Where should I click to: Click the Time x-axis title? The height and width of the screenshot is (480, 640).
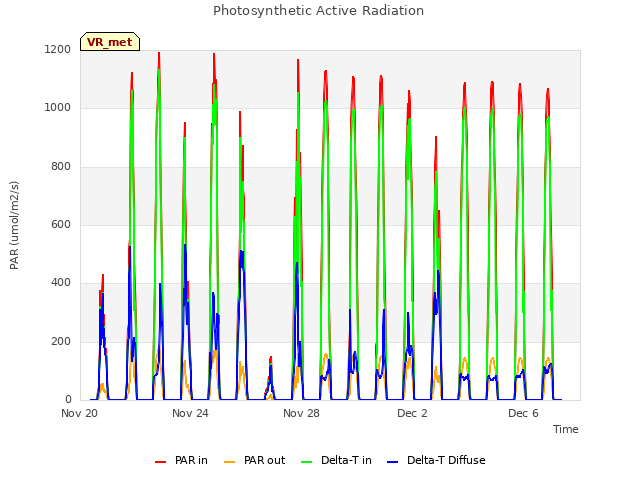click(x=566, y=429)
